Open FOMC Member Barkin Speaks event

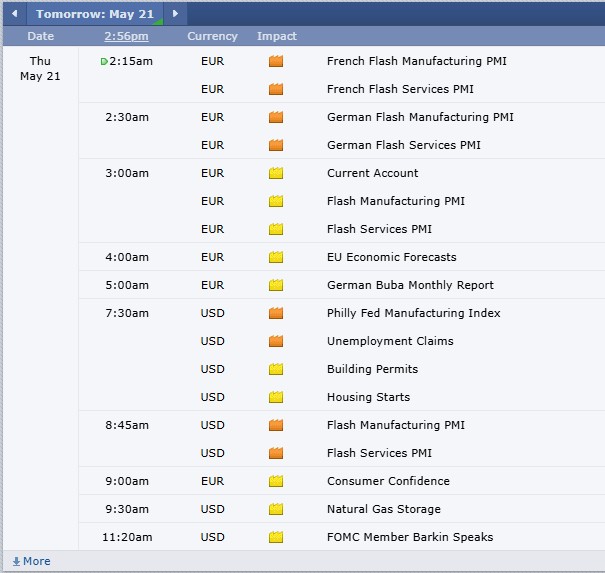coord(410,537)
